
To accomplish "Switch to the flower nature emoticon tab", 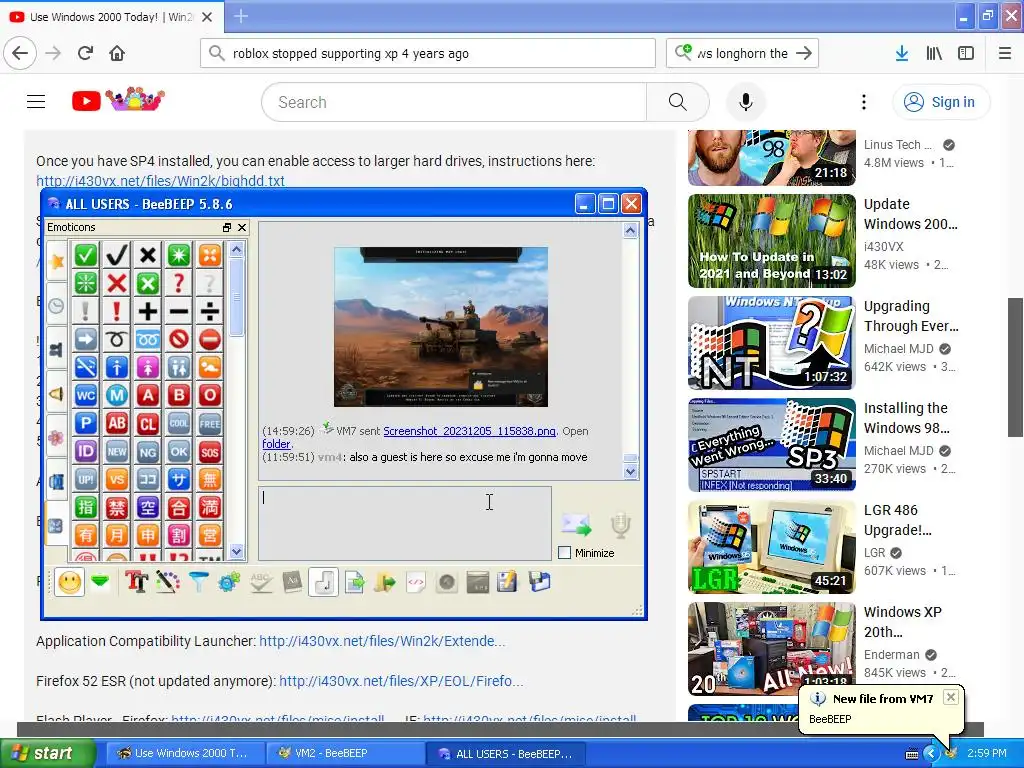I will tap(57, 437).
